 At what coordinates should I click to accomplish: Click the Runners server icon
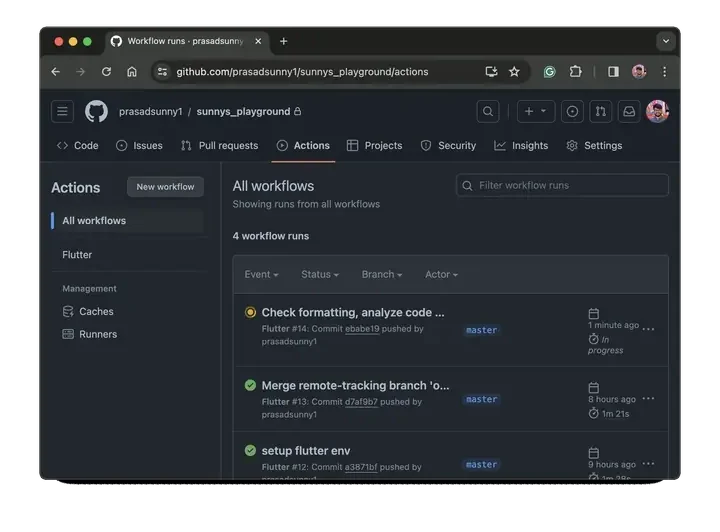pyautogui.click(x=68, y=334)
